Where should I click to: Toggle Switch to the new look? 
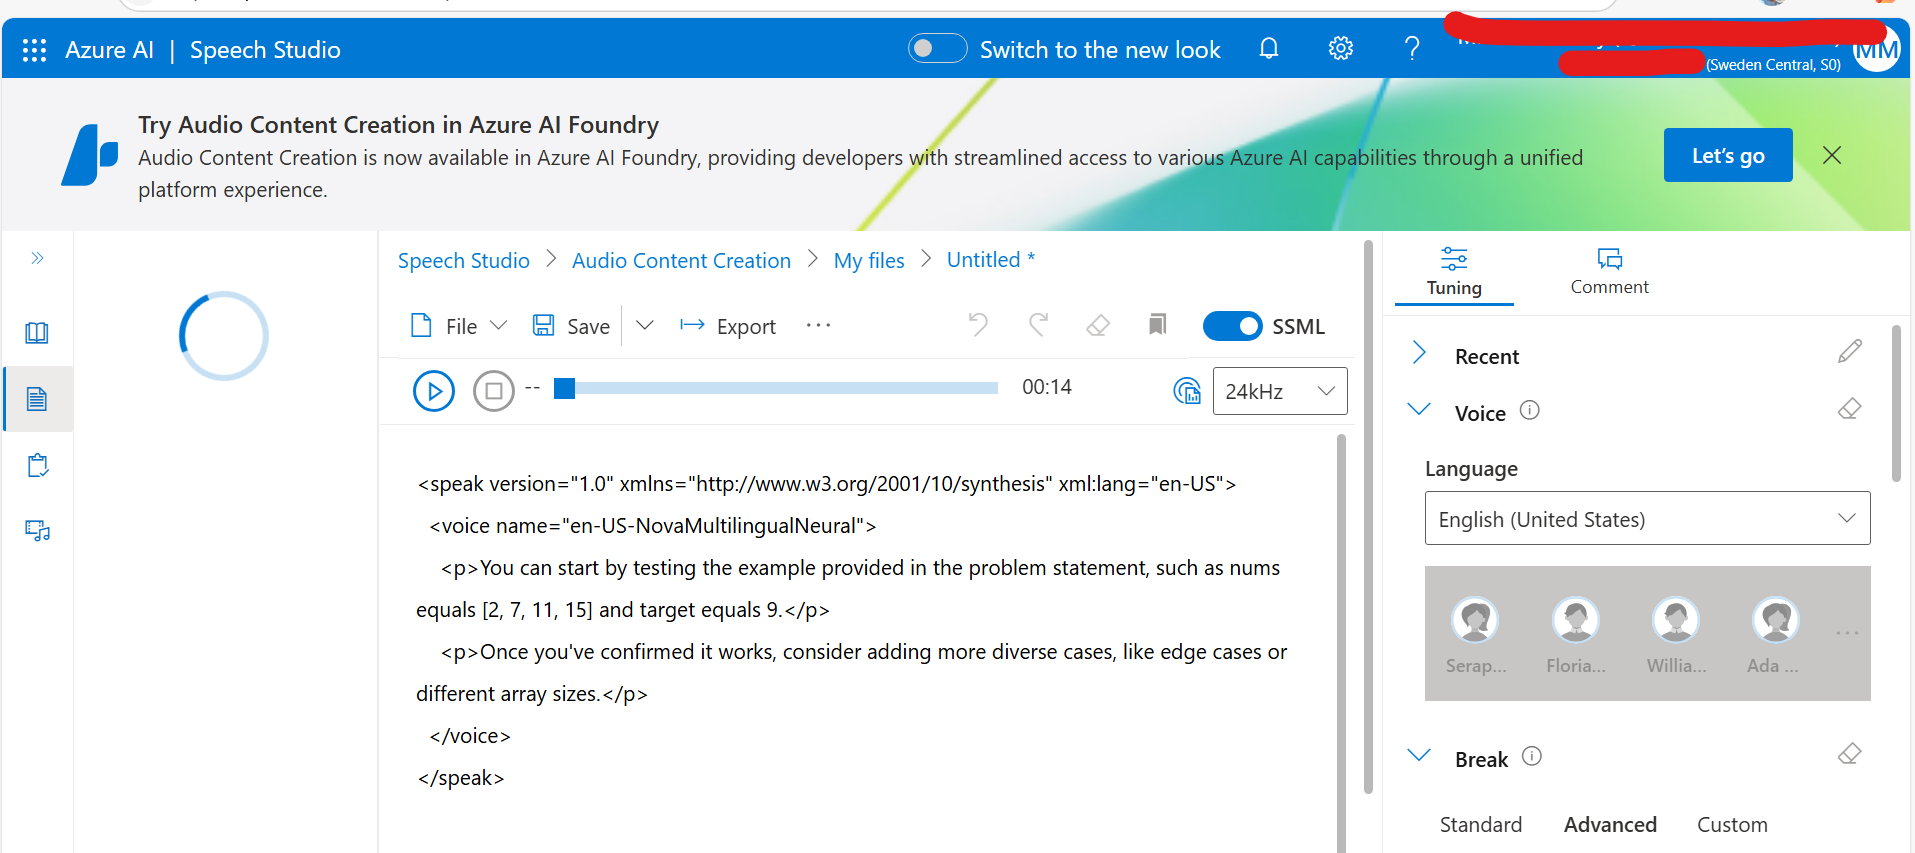(937, 48)
